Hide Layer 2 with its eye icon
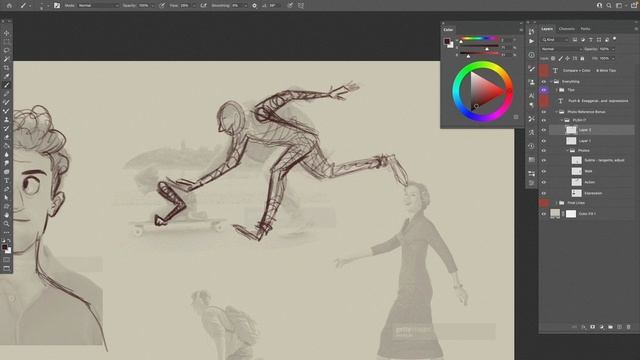This screenshot has width=640, height=360. pyautogui.click(x=544, y=130)
